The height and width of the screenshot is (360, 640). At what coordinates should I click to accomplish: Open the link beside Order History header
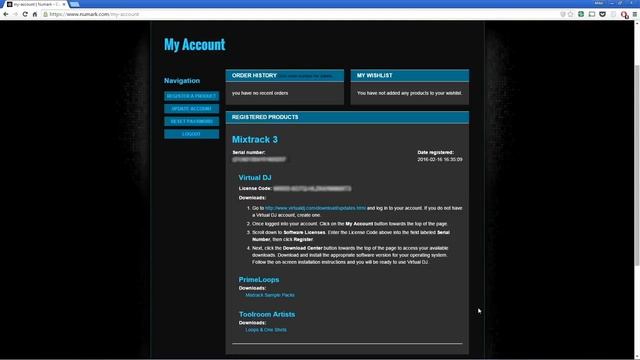click(306, 76)
